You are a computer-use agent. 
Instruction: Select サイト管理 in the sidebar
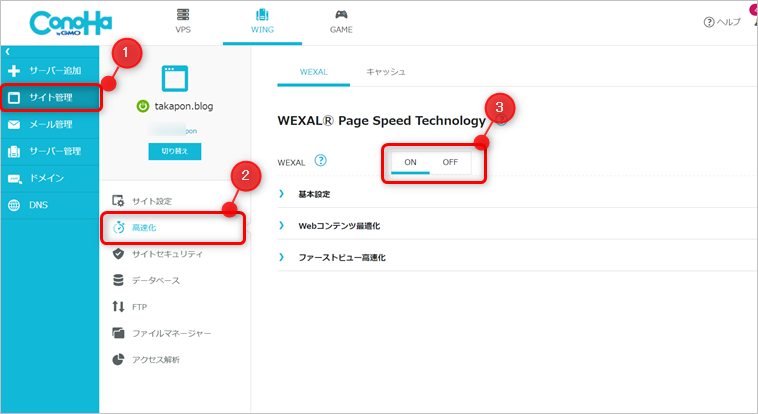coord(50,97)
